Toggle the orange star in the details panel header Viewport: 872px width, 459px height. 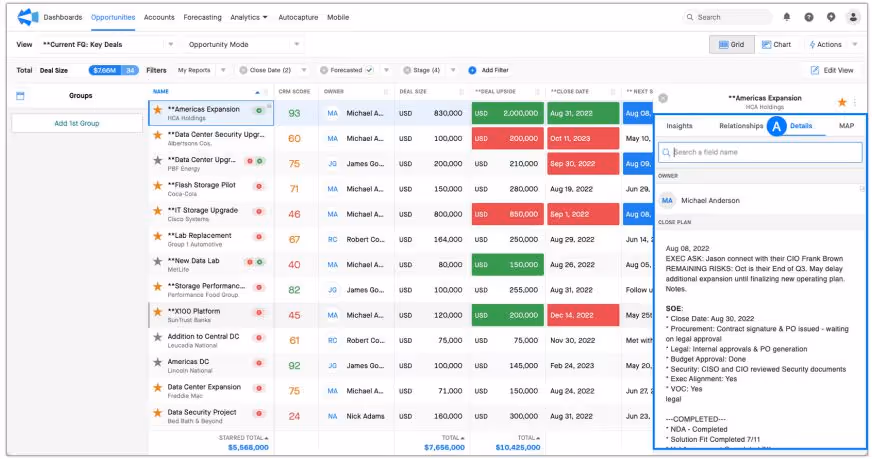pos(842,102)
